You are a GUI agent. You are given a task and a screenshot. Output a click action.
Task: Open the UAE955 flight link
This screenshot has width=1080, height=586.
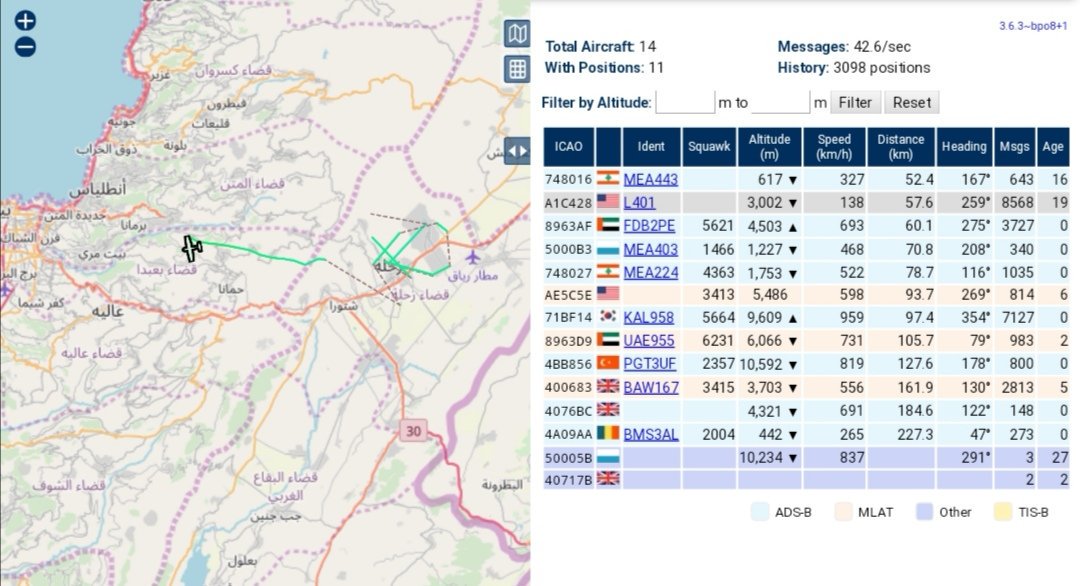(x=649, y=341)
